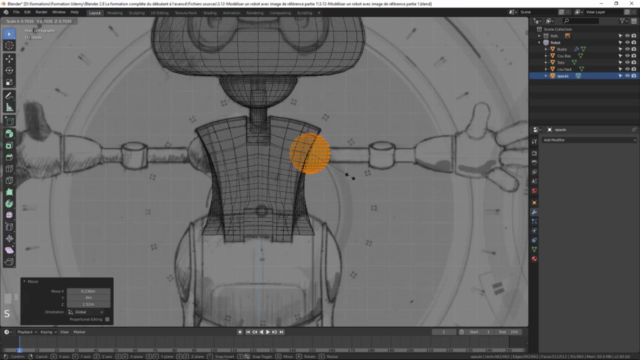Select the Shrink/Fatten tool

[x=9, y=238]
